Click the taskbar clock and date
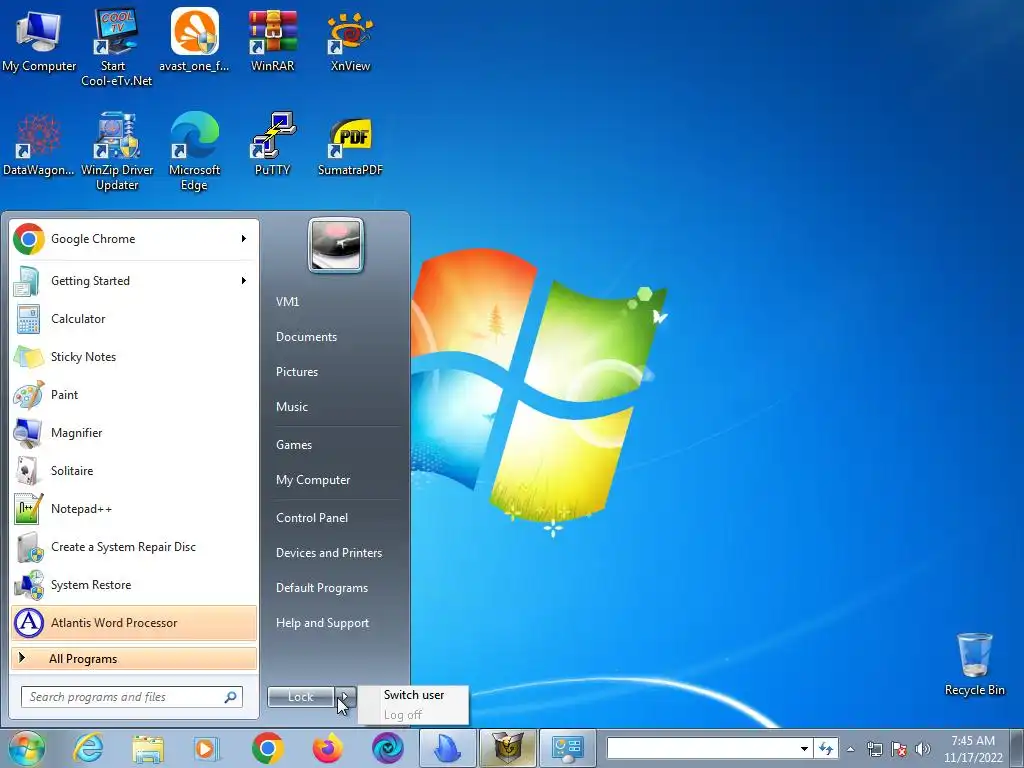Viewport: 1024px width, 768px height. coord(973,749)
